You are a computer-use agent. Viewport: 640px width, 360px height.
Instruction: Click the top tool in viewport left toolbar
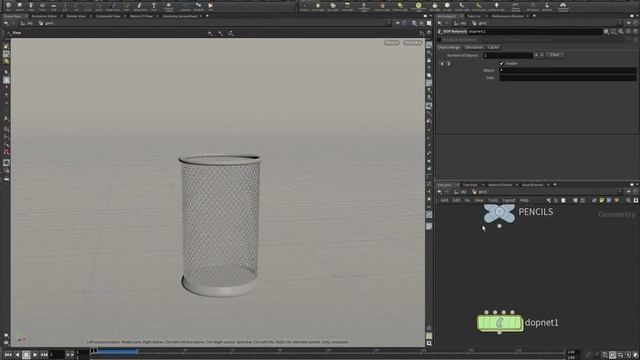tap(6, 47)
